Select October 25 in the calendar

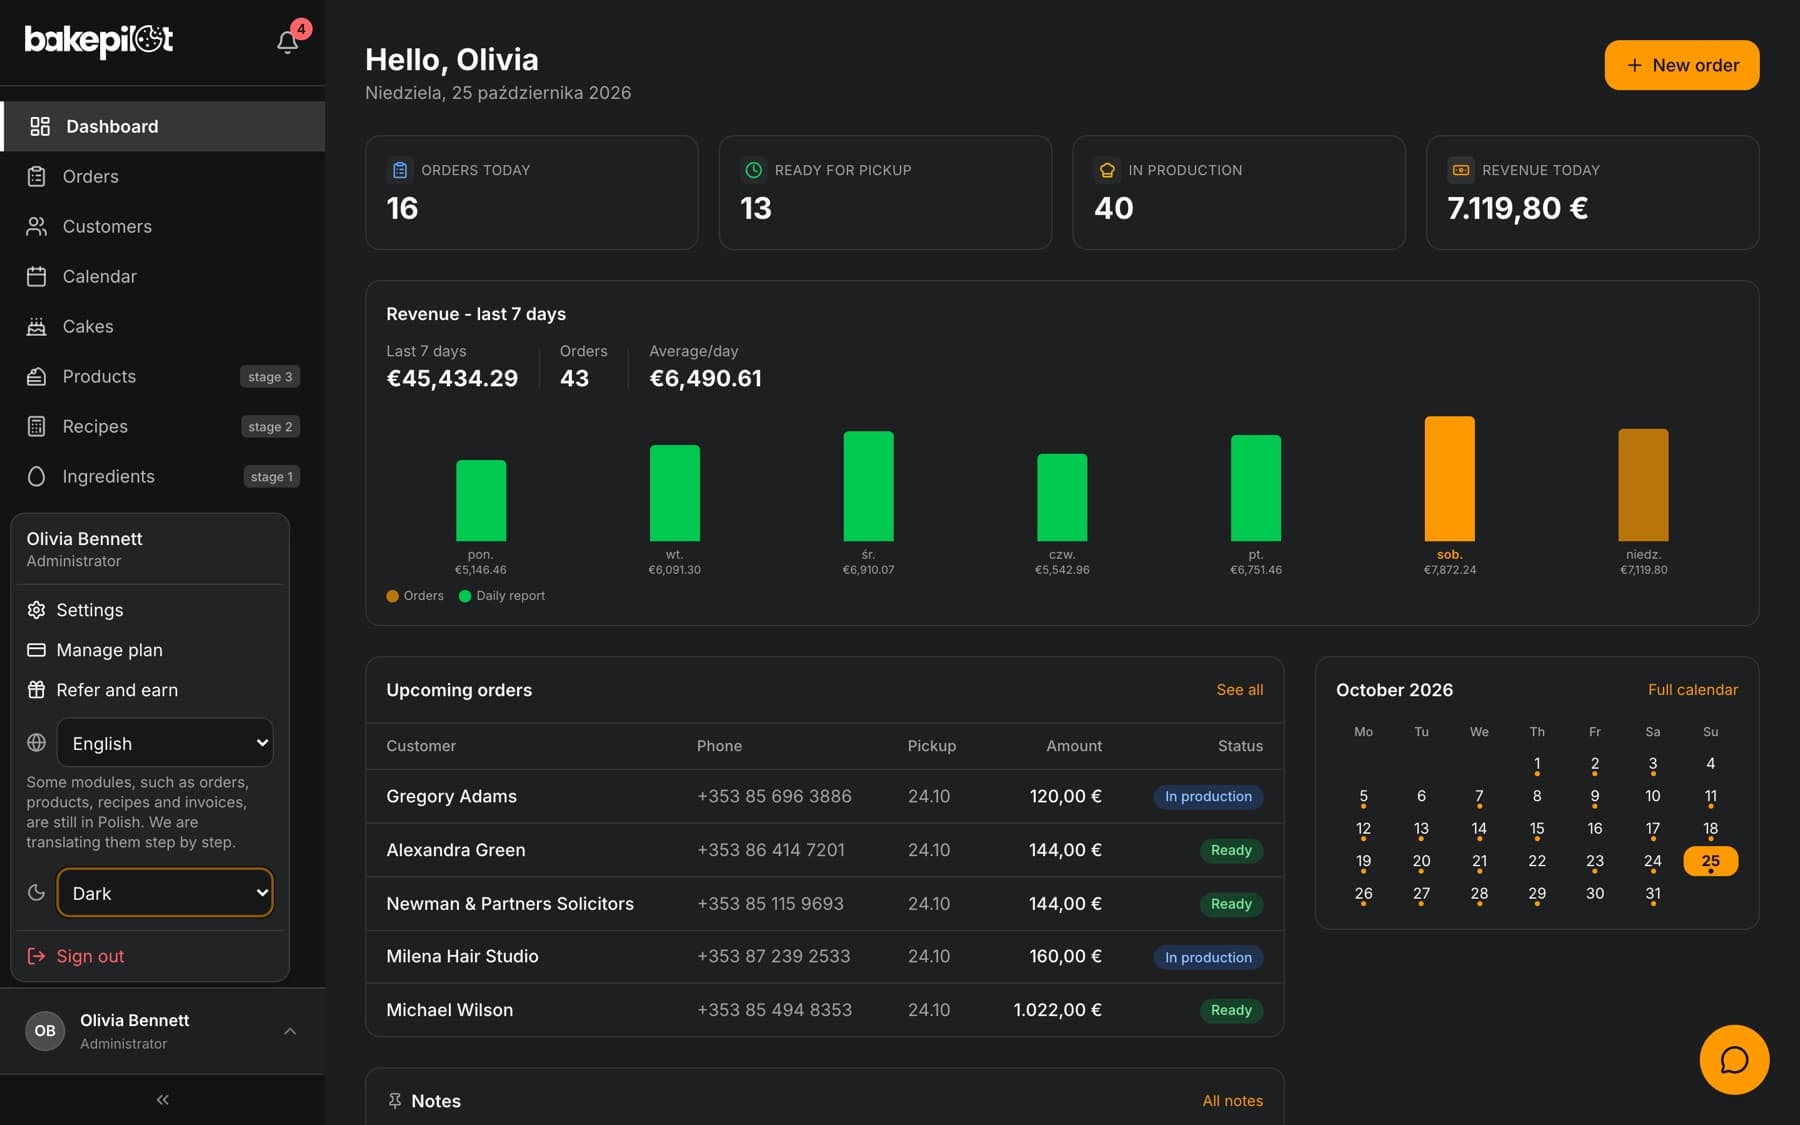pyautogui.click(x=1711, y=861)
